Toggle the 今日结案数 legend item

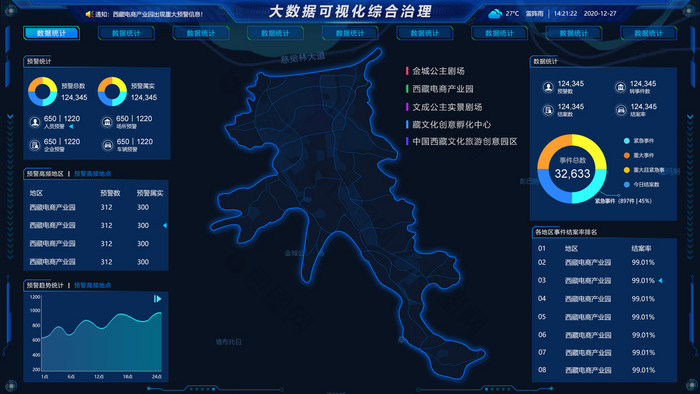click(642, 184)
